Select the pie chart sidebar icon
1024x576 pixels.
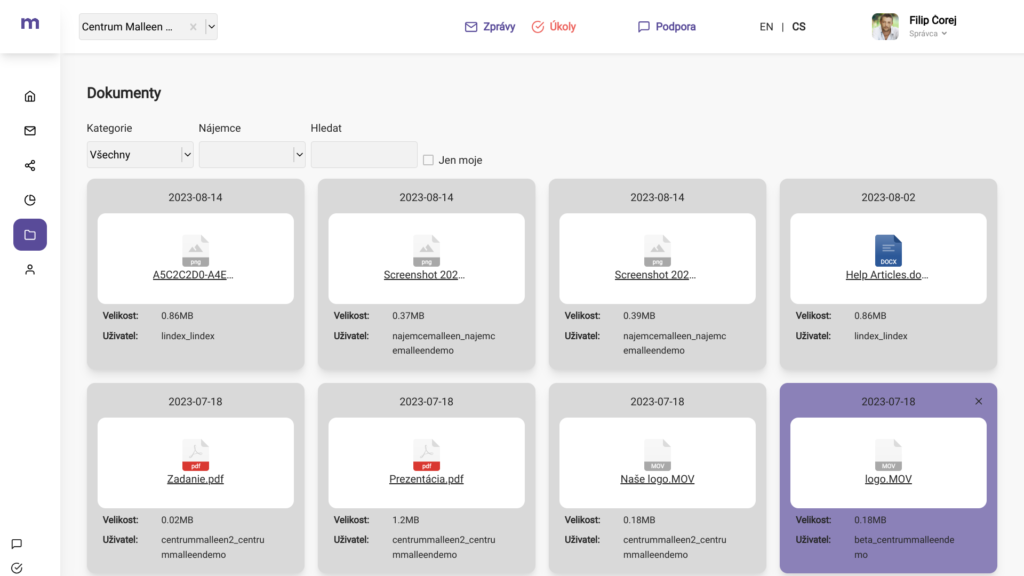click(30, 200)
